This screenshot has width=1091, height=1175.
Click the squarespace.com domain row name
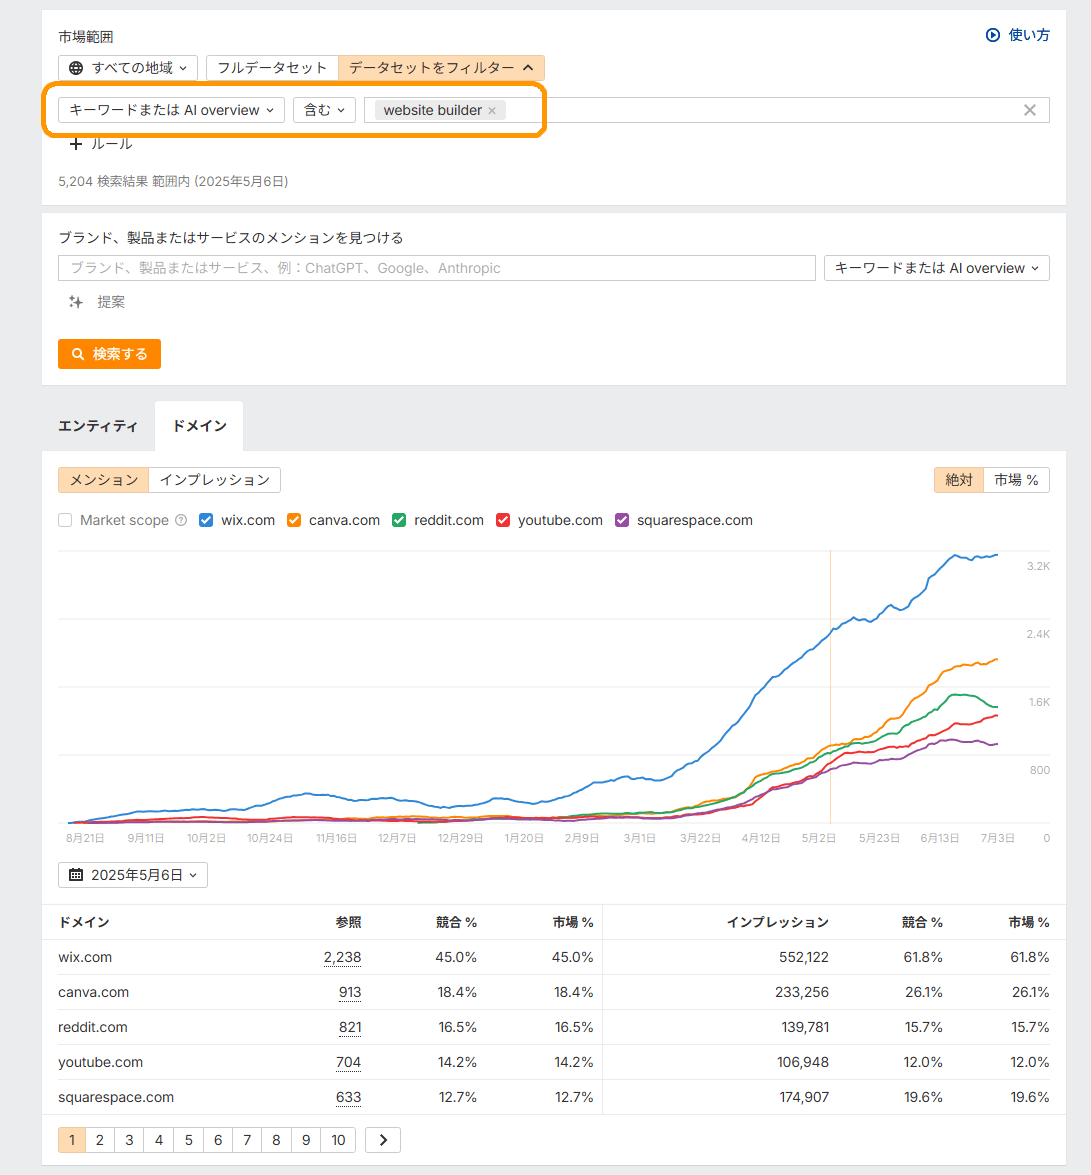(x=116, y=1097)
